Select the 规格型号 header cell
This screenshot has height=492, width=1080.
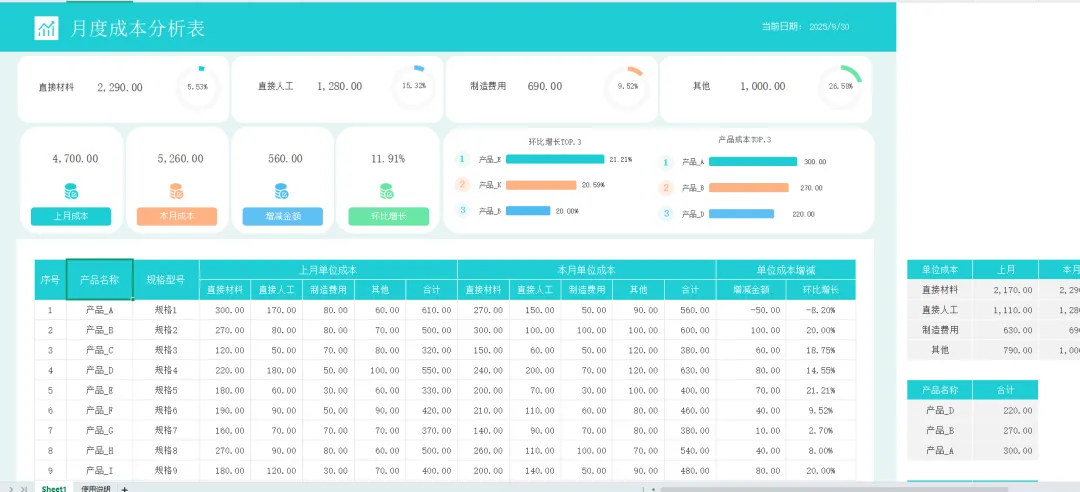pos(166,280)
